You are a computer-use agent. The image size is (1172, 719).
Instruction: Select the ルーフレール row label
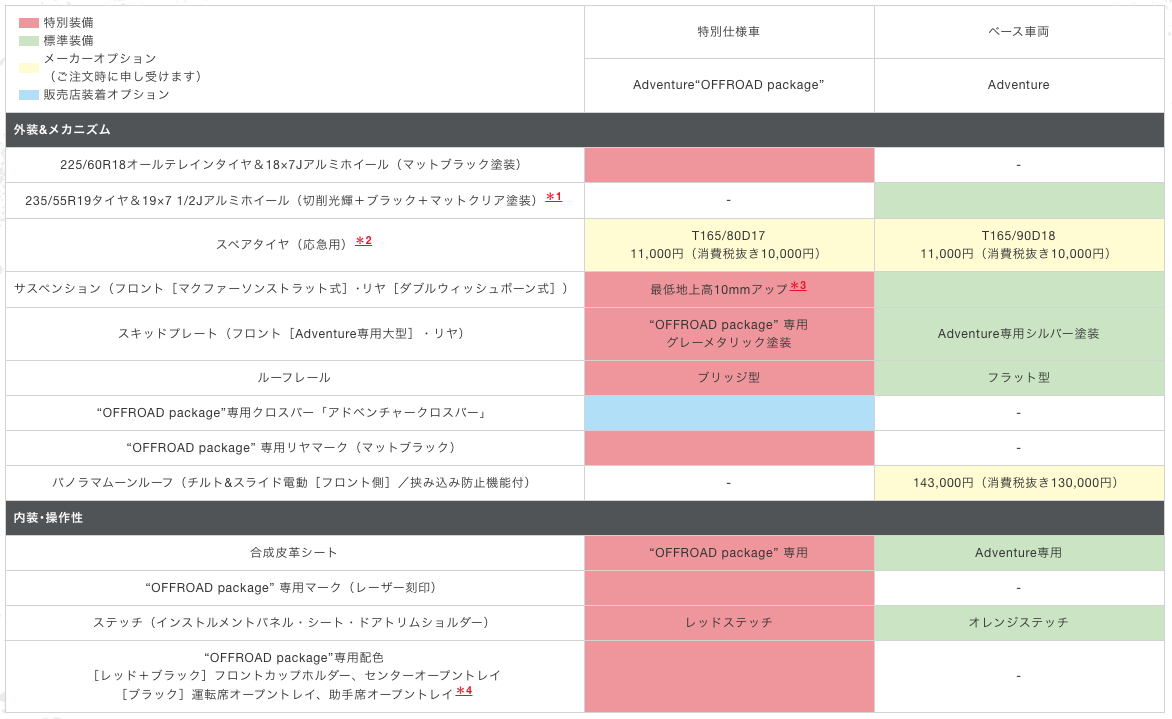click(x=294, y=378)
